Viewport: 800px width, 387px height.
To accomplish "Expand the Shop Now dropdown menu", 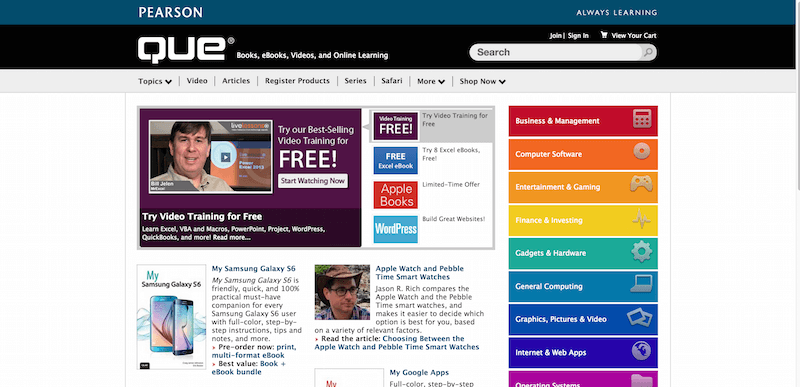I will click(x=483, y=81).
